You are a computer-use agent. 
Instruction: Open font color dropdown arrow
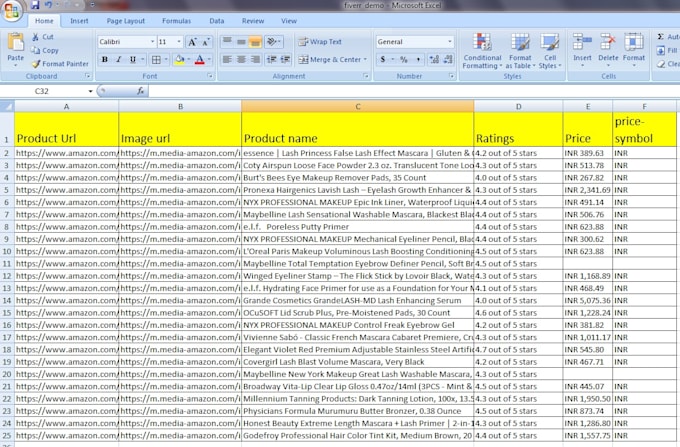click(209, 59)
